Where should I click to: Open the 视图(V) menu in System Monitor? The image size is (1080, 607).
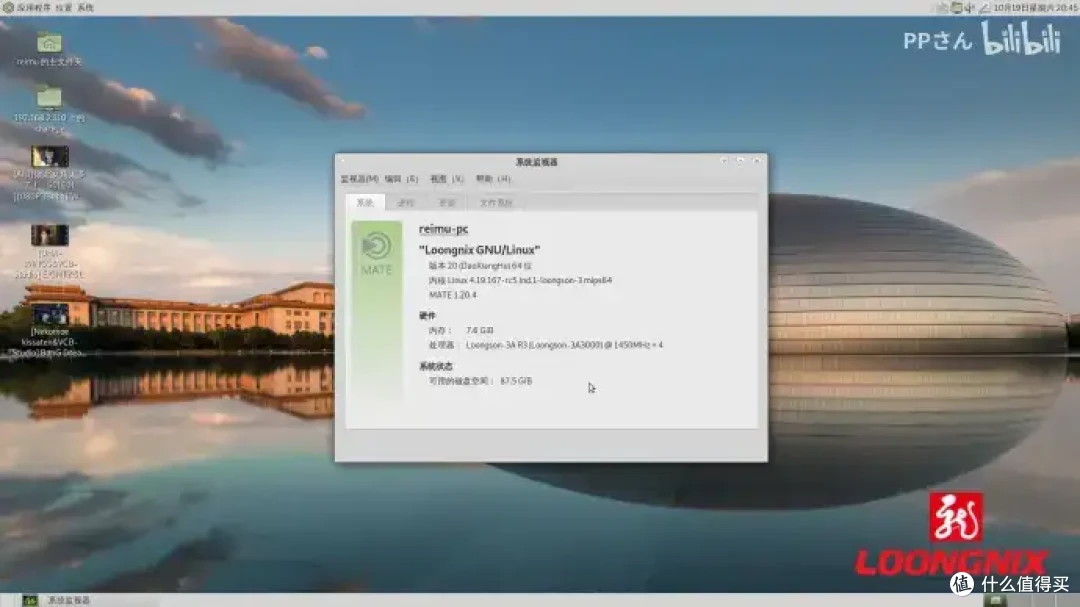click(x=446, y=178)
